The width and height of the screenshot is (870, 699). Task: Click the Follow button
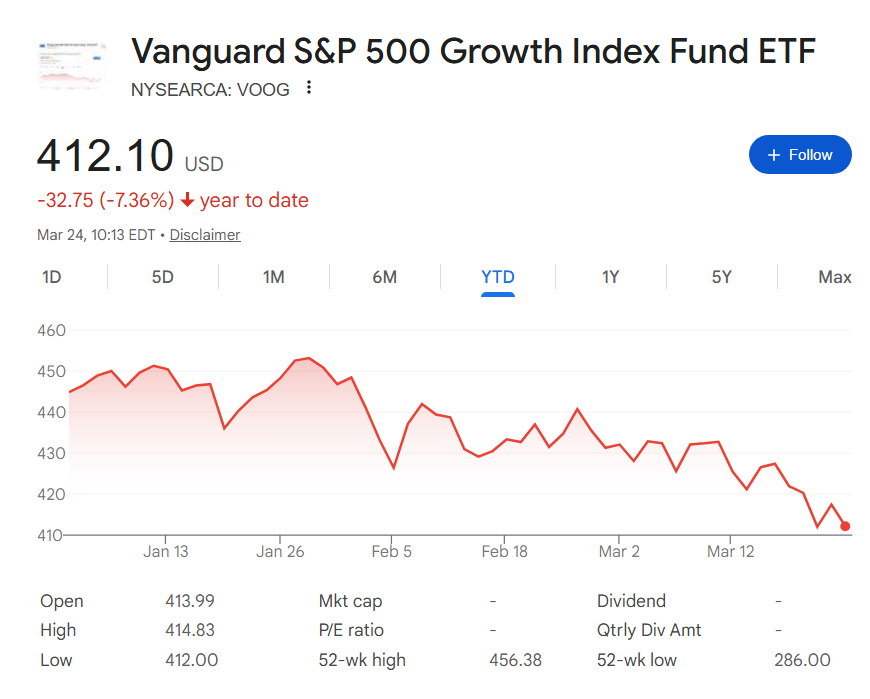[x=800, y=155]
